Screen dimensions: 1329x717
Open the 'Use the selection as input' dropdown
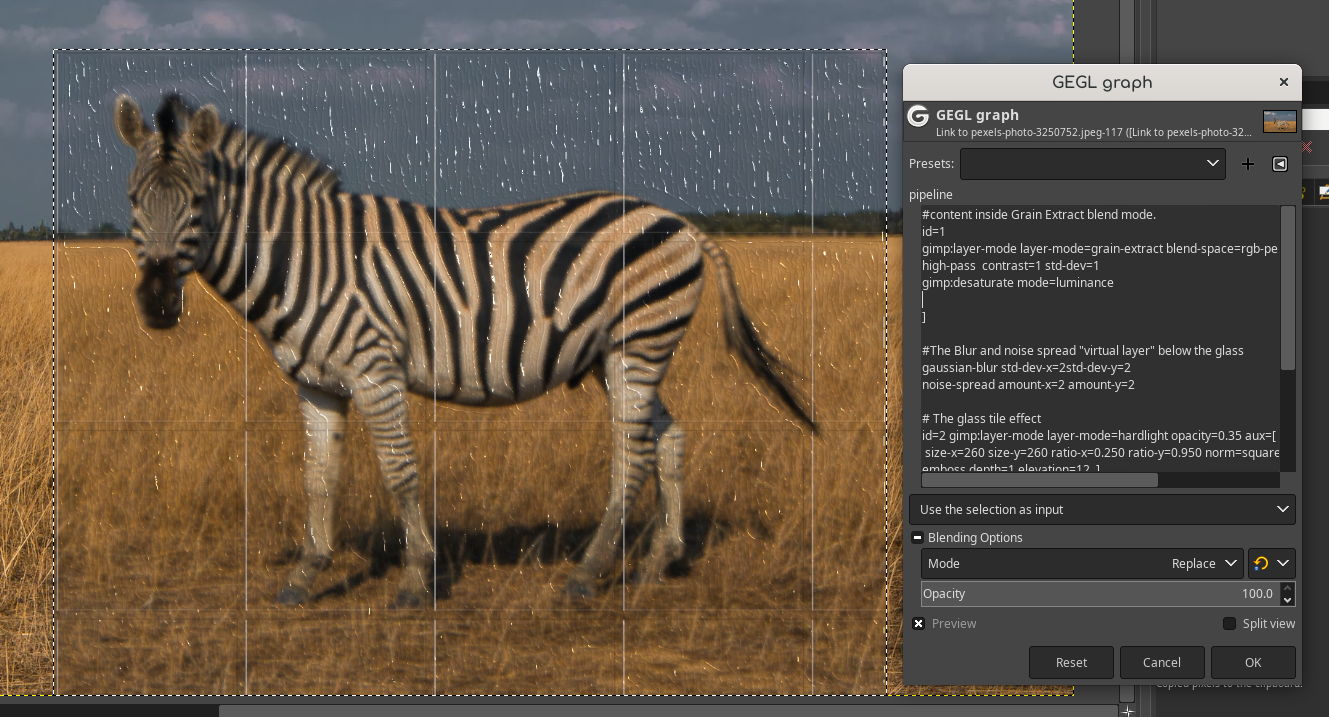pos(1102,509)
